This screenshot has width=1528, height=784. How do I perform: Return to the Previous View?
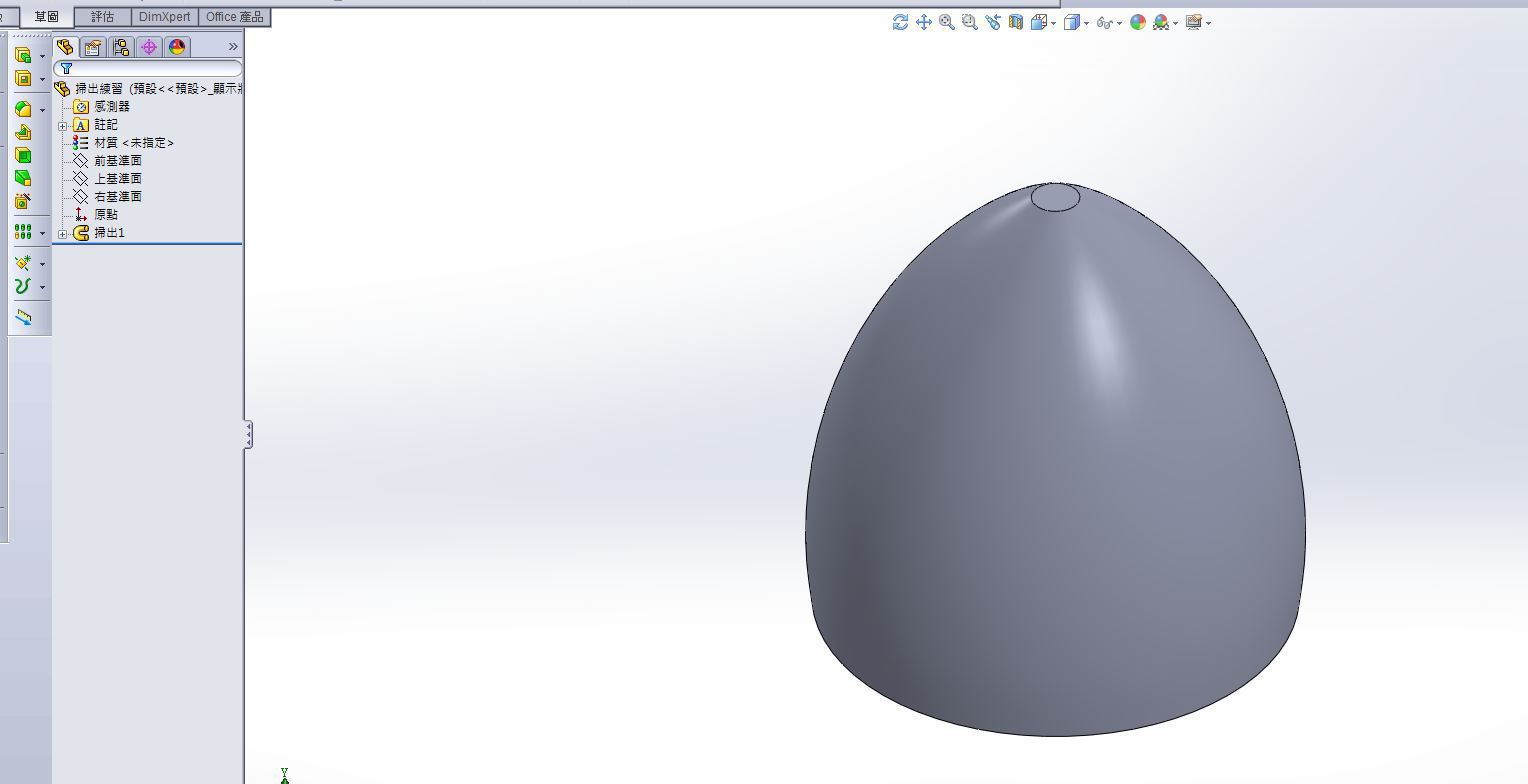click(x=992, y=22)
